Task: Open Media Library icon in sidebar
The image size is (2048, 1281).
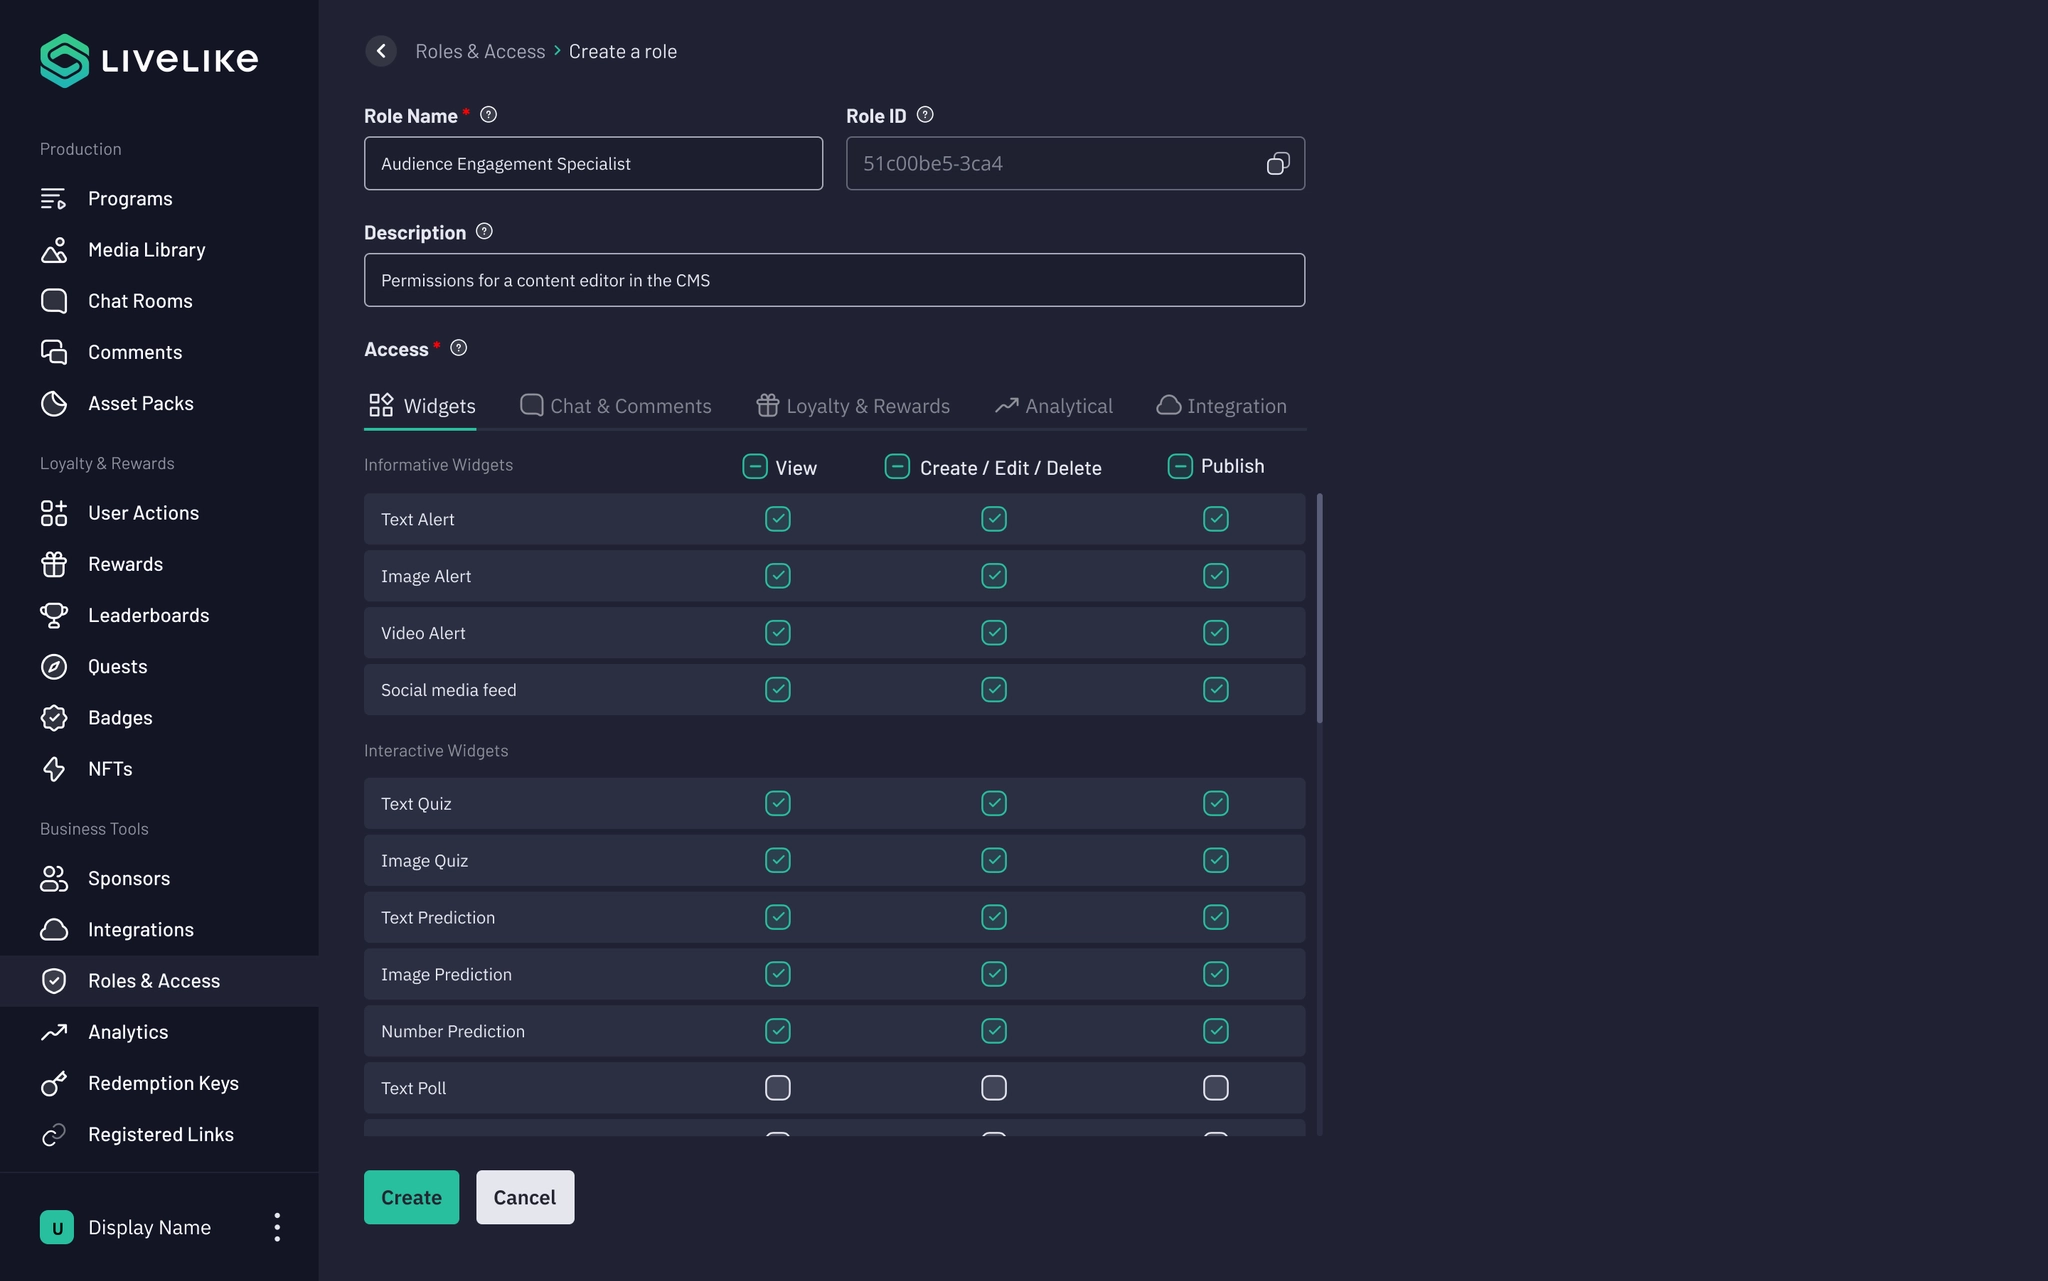Action: [54, 250]
